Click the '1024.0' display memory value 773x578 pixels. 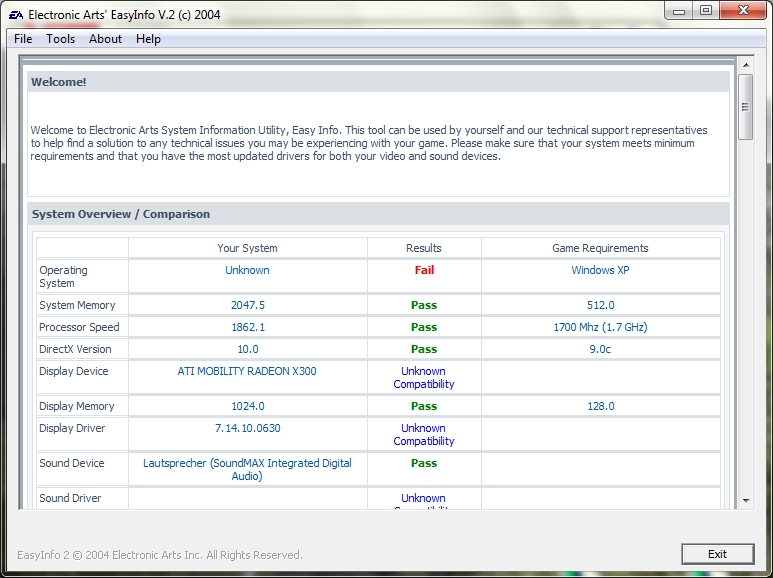248,406
